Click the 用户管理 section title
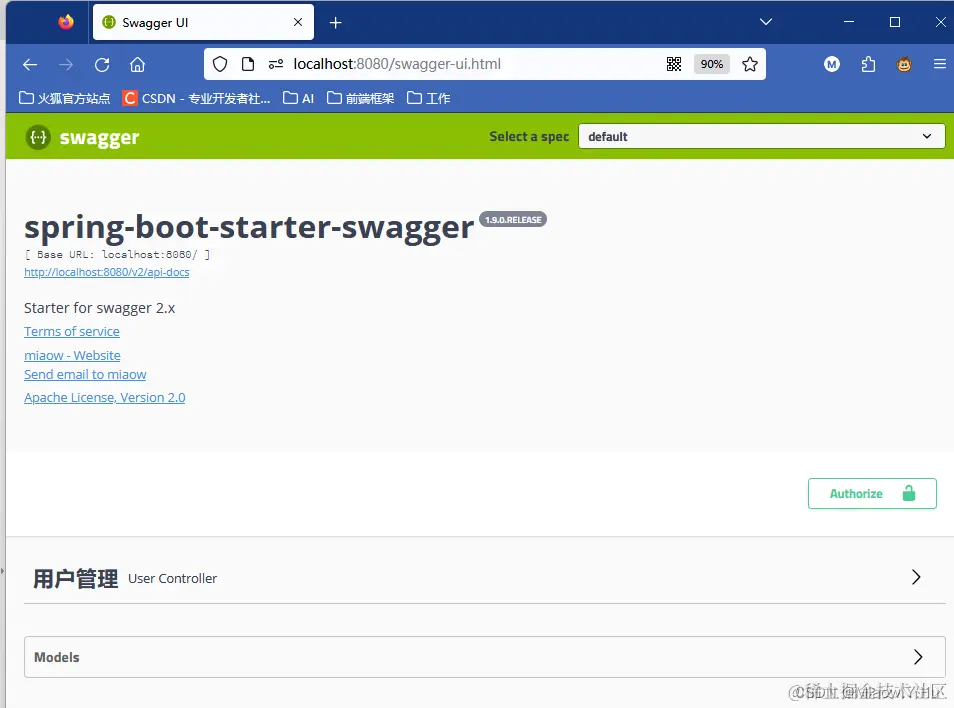Viewport: 954px width, 708px height. 75,578
